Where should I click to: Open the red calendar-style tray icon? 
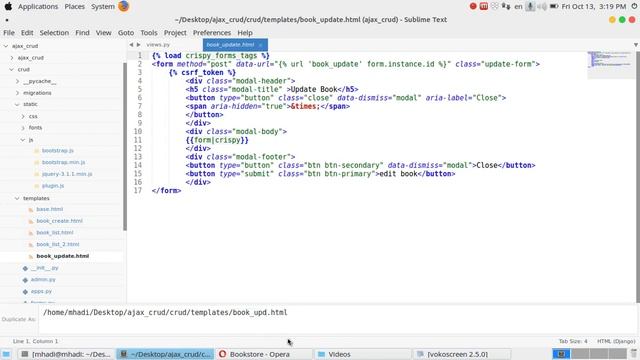tap(484, 6)
